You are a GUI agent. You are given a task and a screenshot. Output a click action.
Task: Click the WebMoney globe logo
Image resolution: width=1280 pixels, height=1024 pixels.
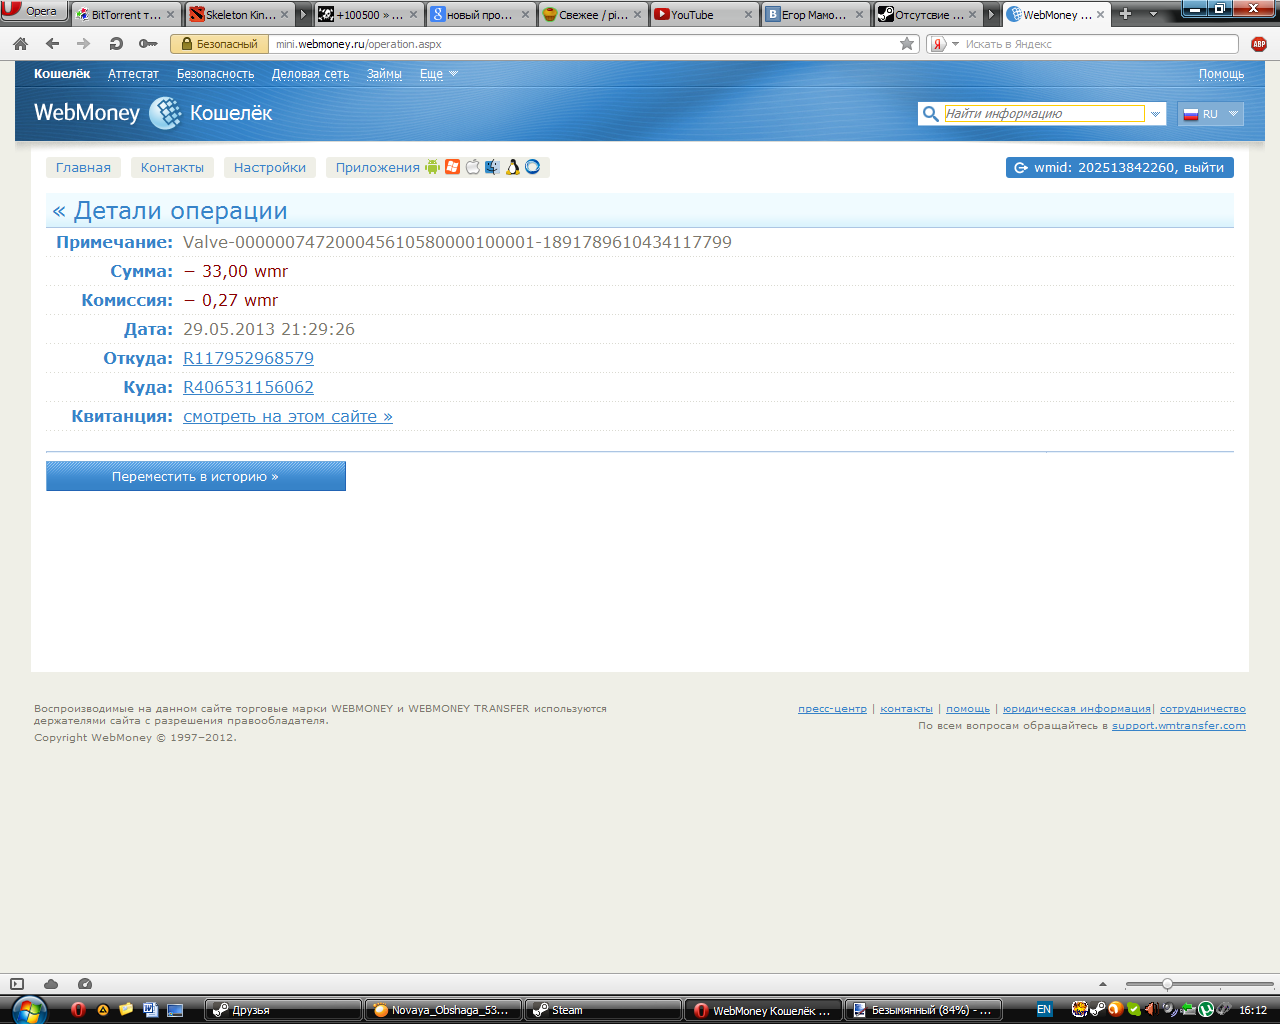[x=165, y=113]
